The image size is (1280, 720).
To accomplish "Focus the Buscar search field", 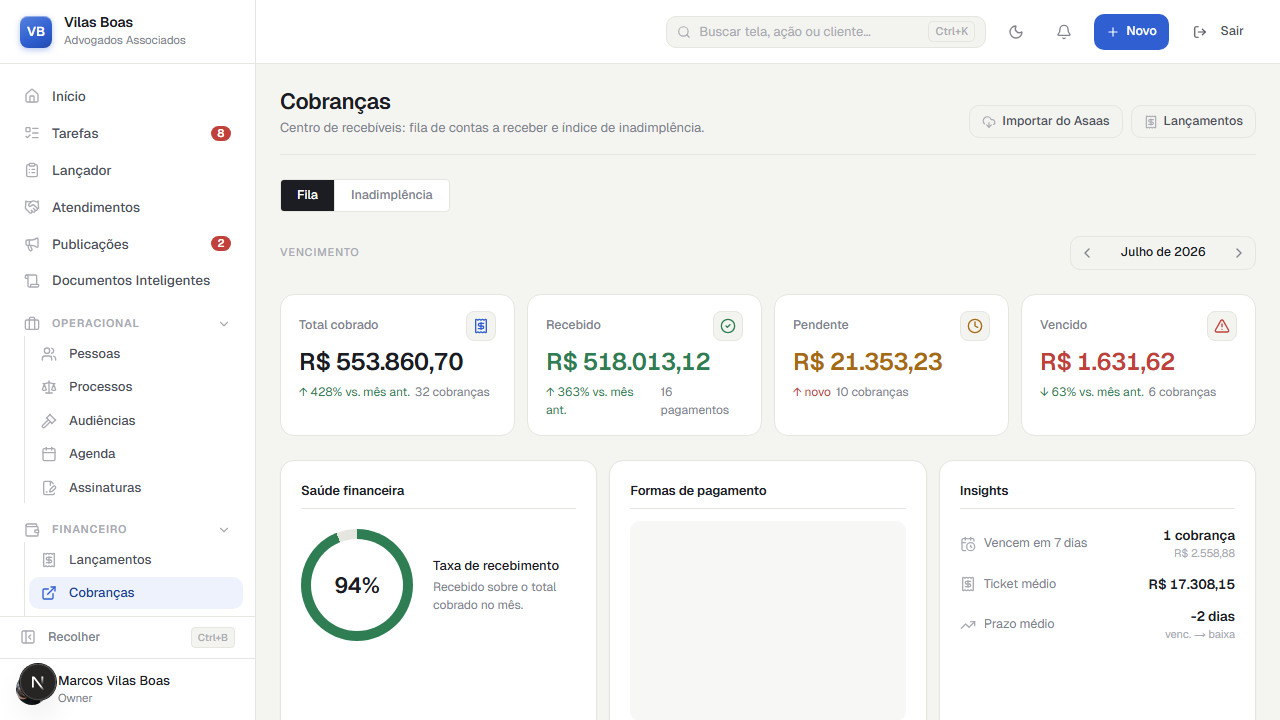I will [826, 32].
